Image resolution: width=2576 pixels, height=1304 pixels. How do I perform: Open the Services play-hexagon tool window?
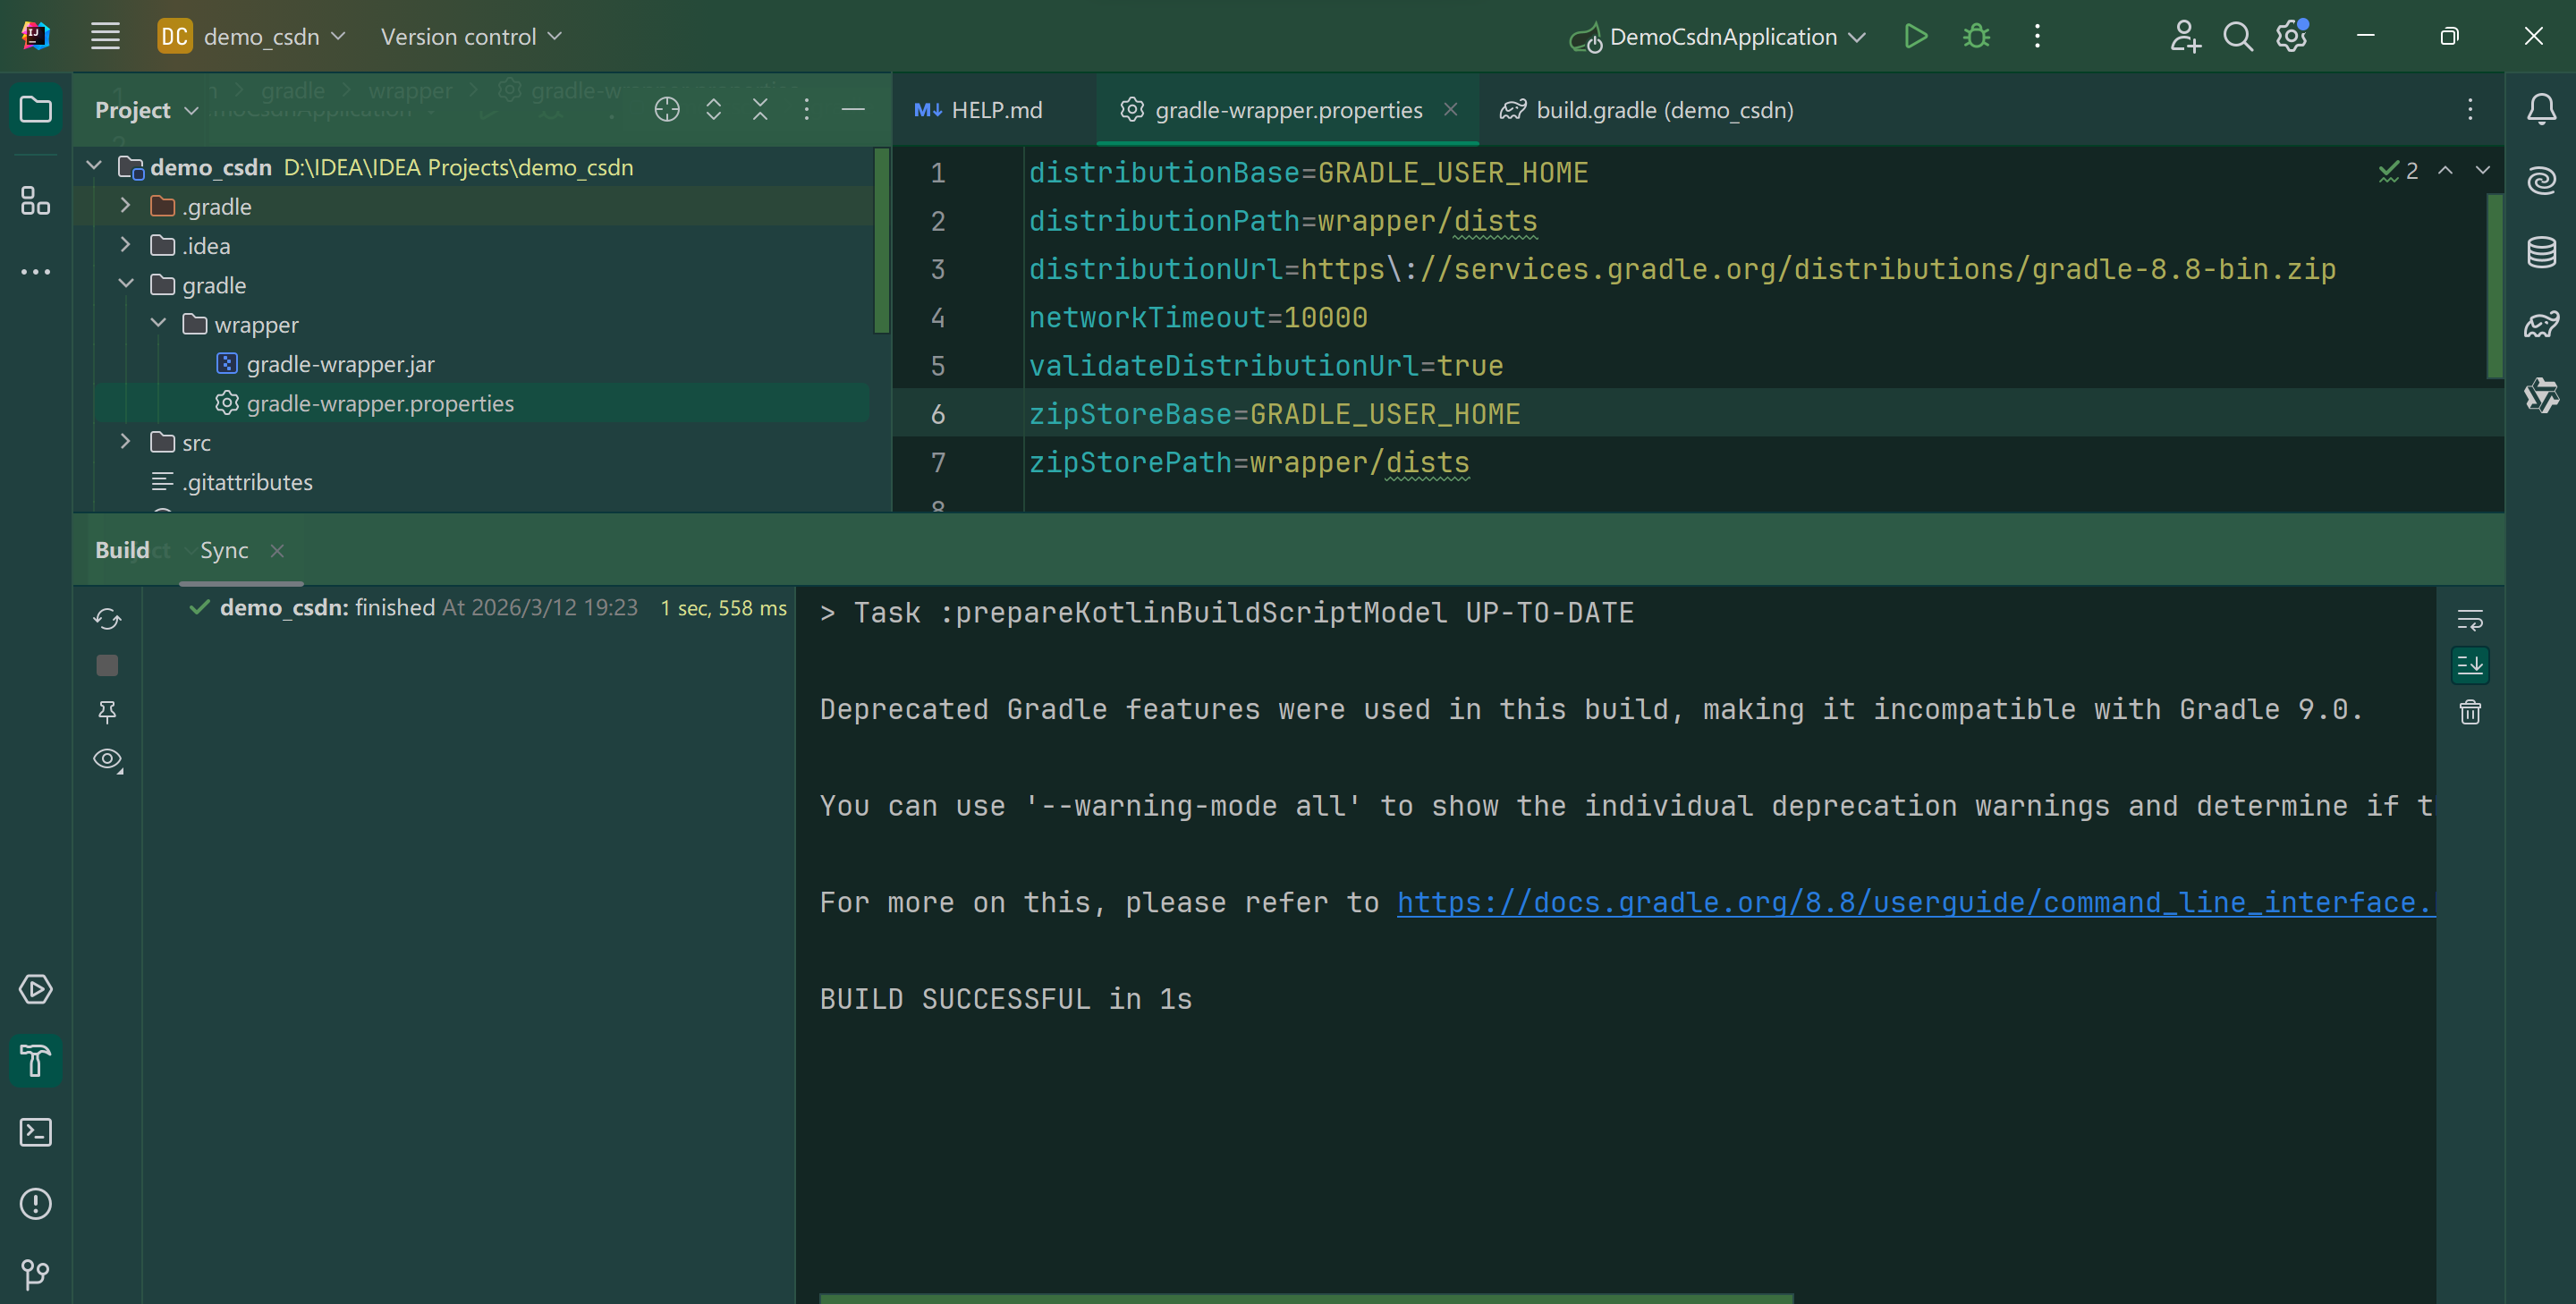(35, 989)
